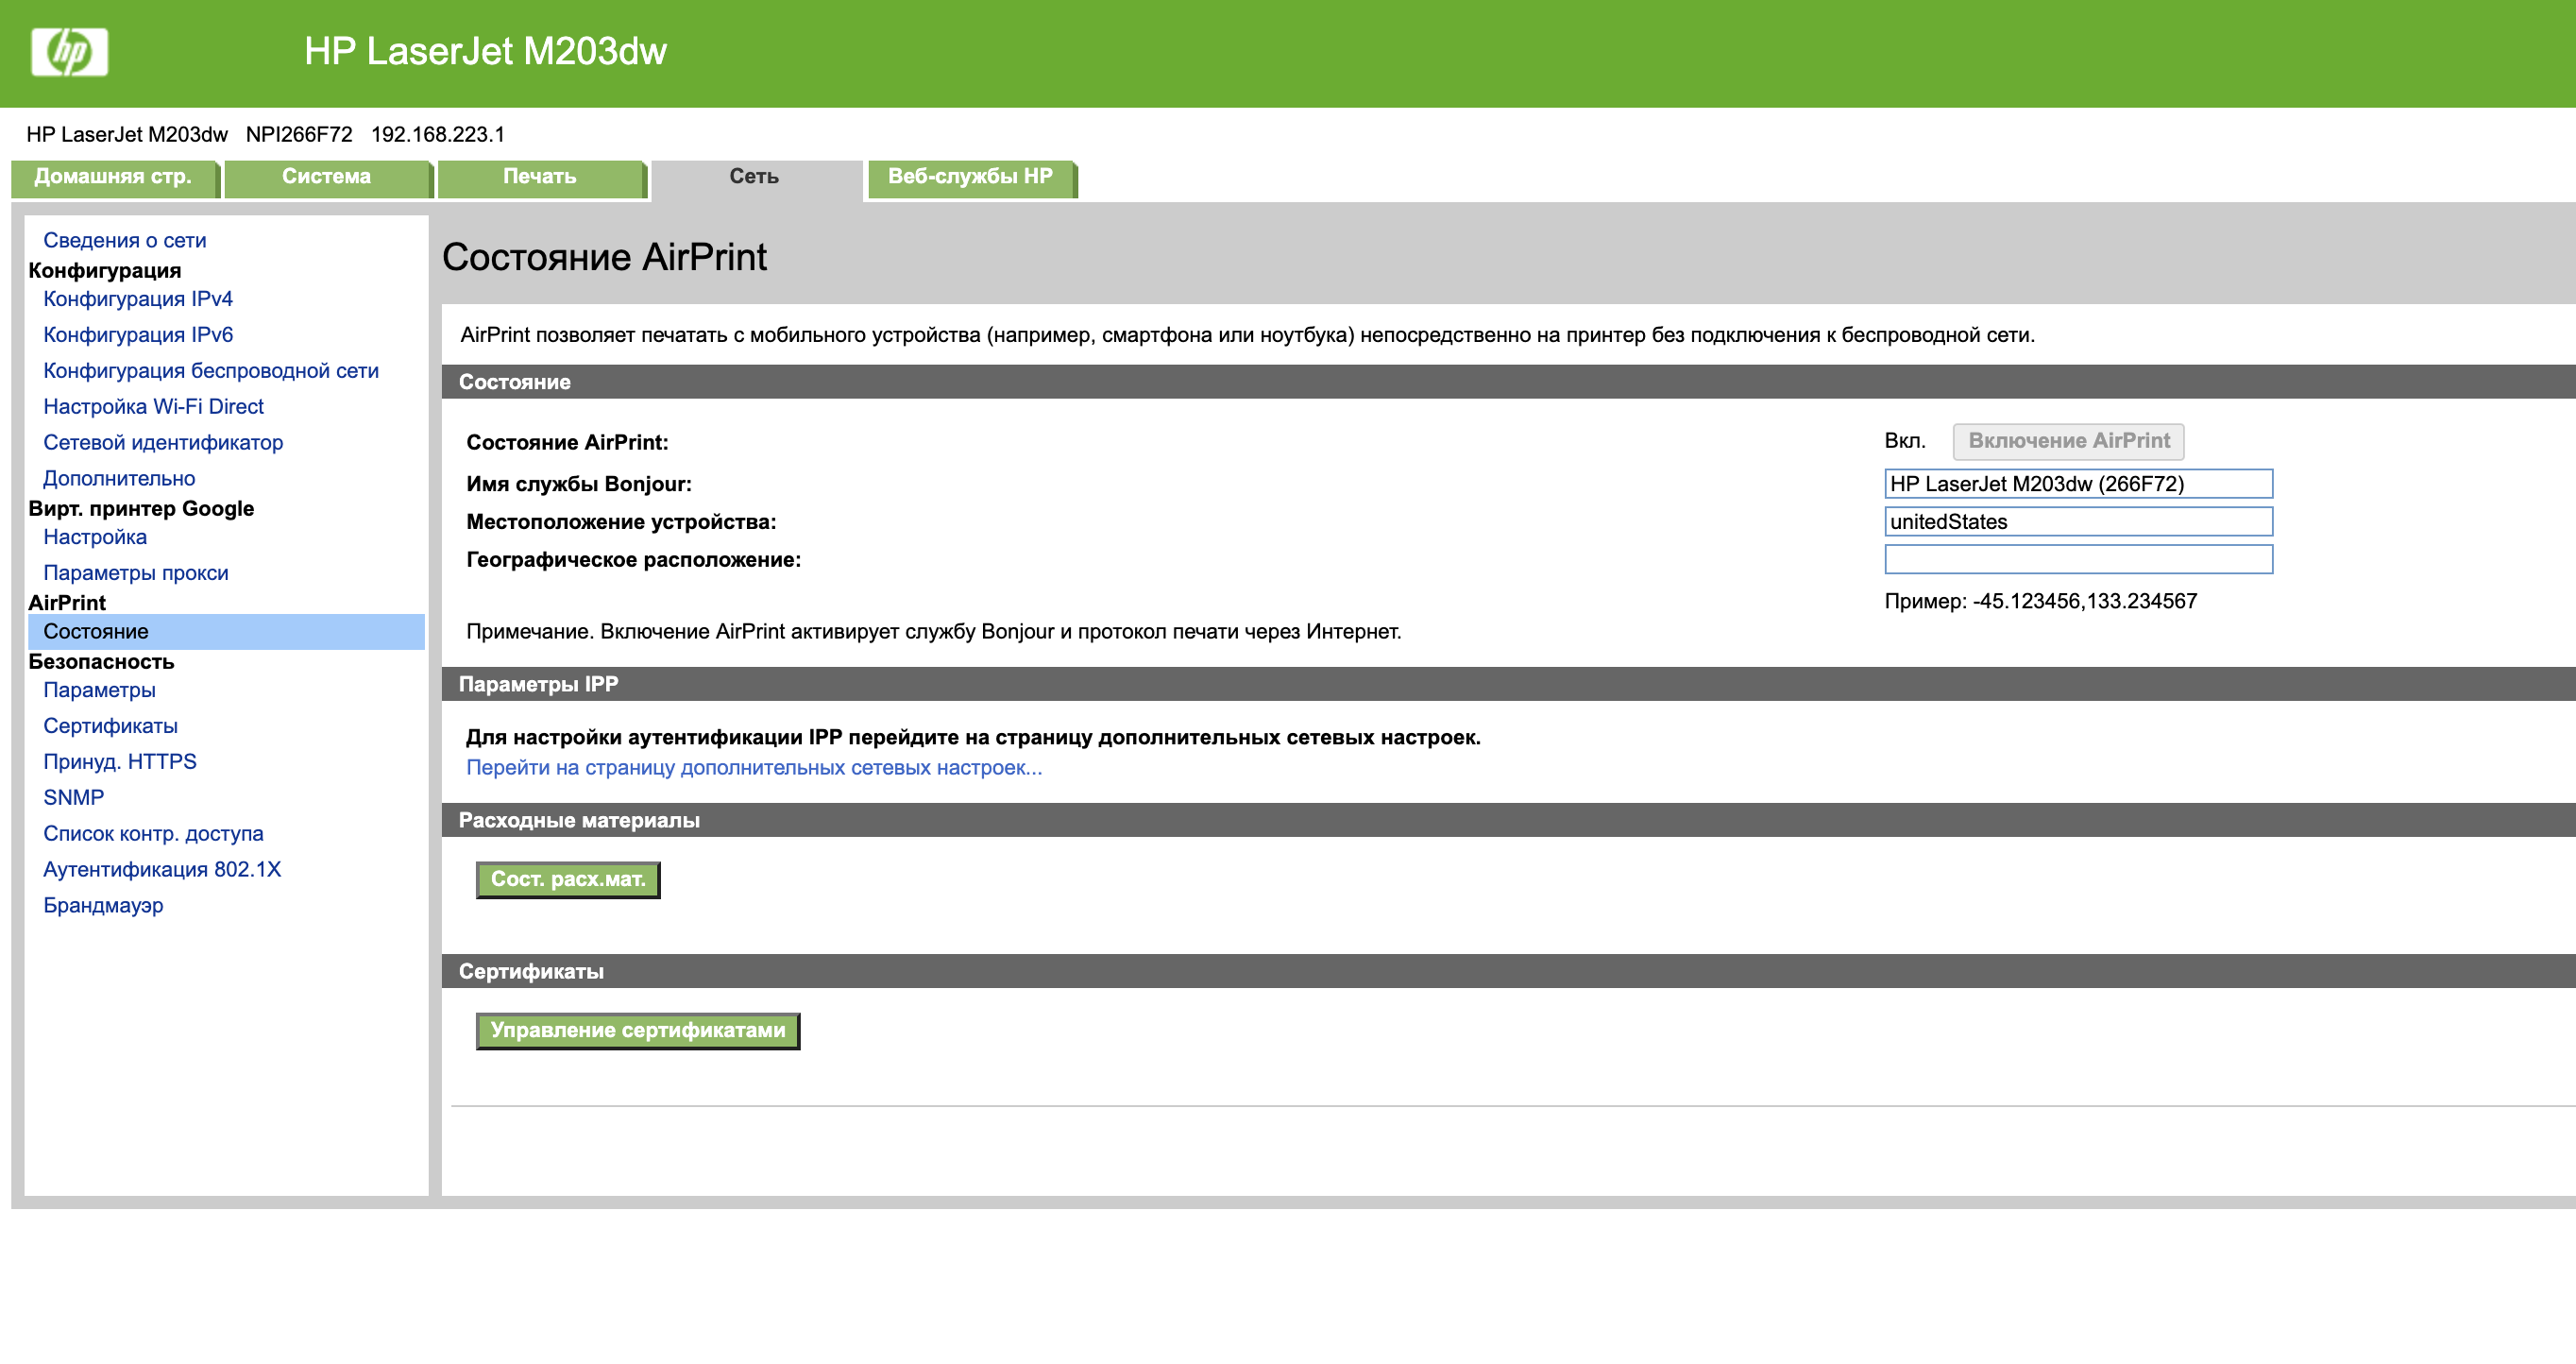Click Включение AirPrint button

(x=2068, y=441)
